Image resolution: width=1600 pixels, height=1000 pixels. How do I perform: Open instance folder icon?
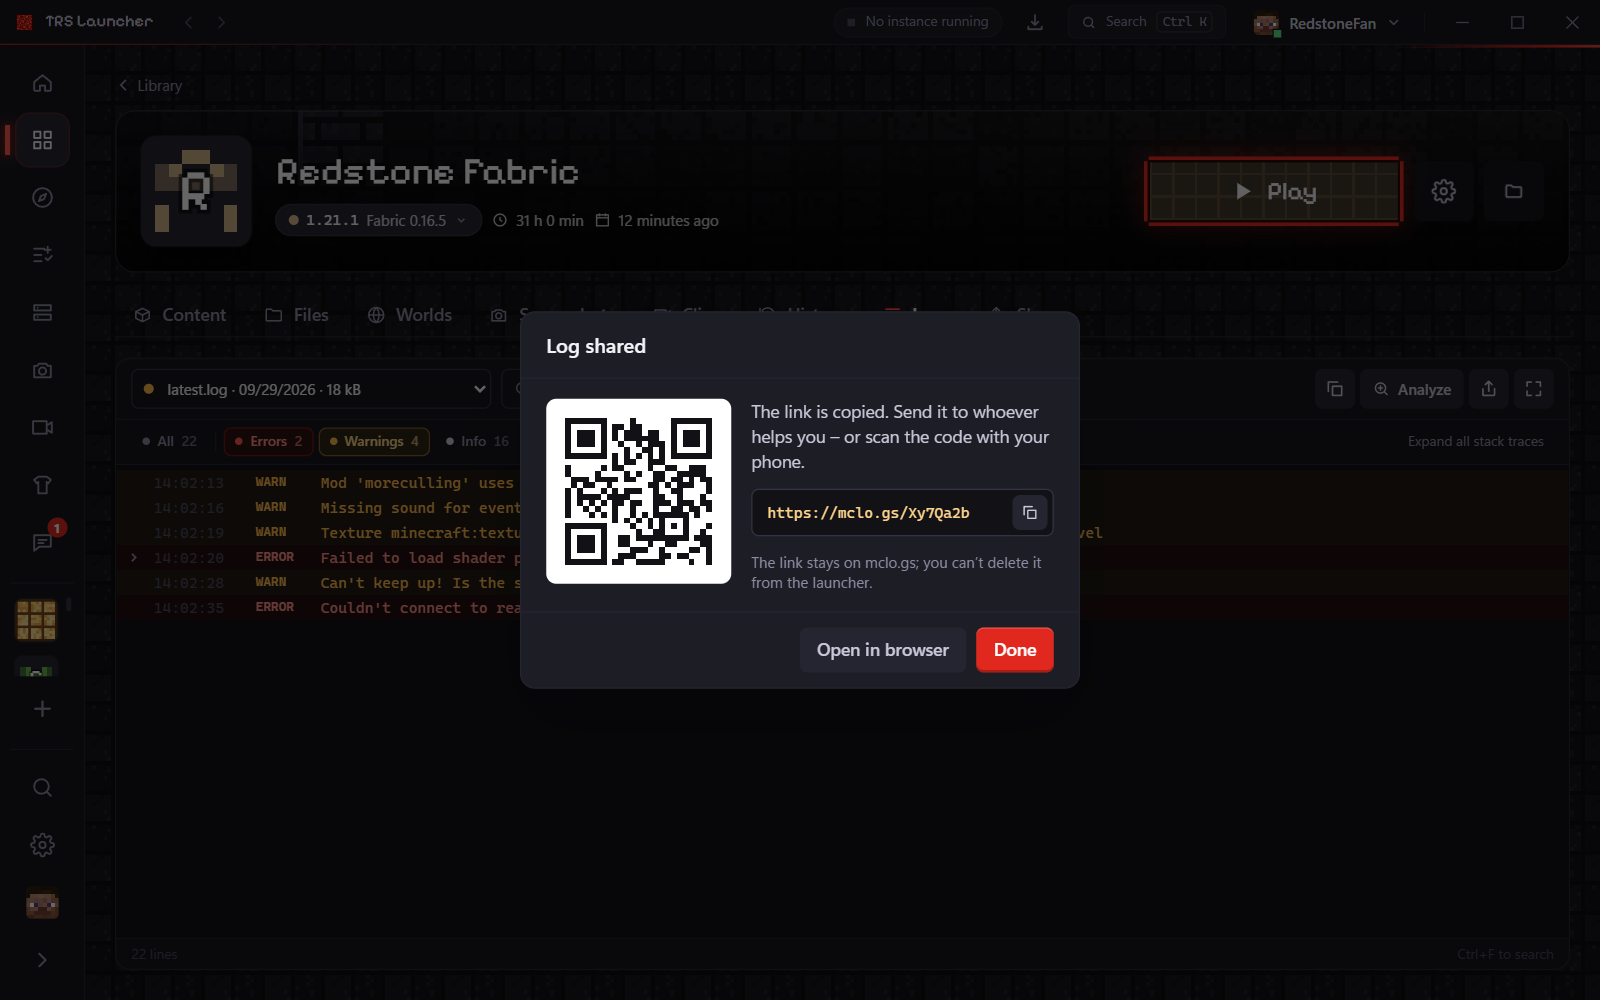1514,191
